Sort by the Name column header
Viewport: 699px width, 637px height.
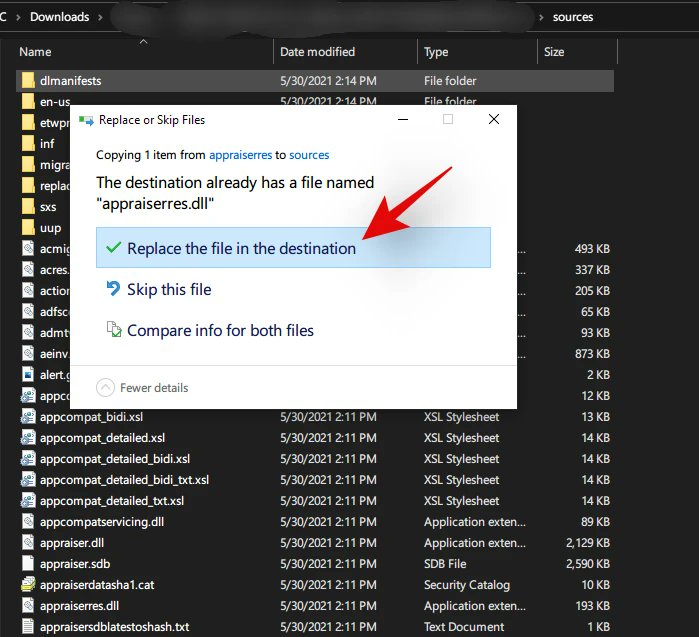(35, 52)
